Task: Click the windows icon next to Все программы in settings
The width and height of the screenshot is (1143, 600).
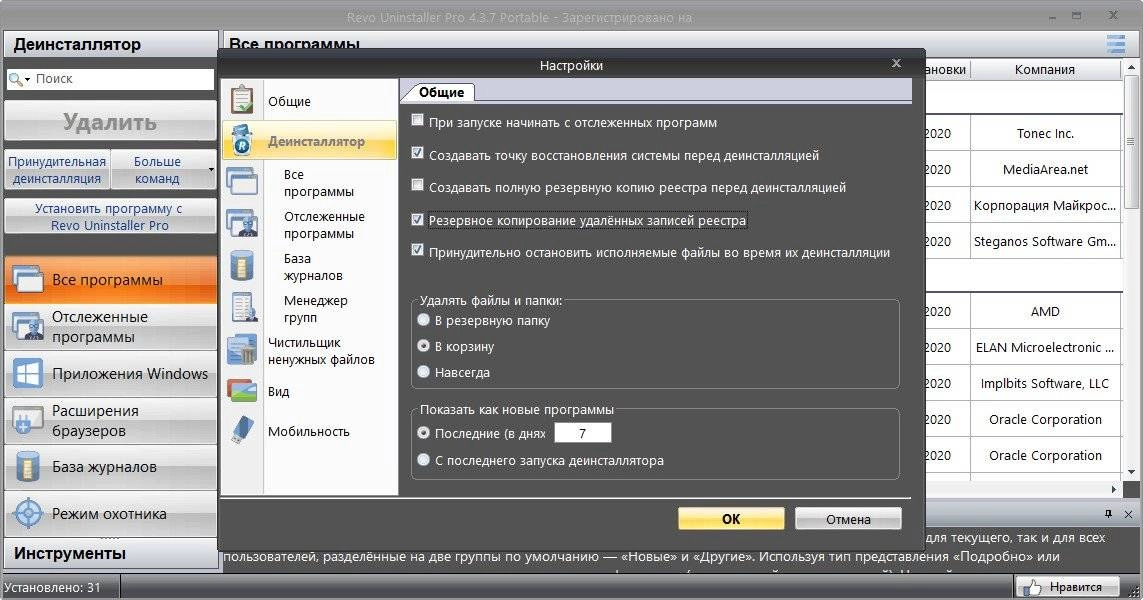Action: tap(241, 181)
